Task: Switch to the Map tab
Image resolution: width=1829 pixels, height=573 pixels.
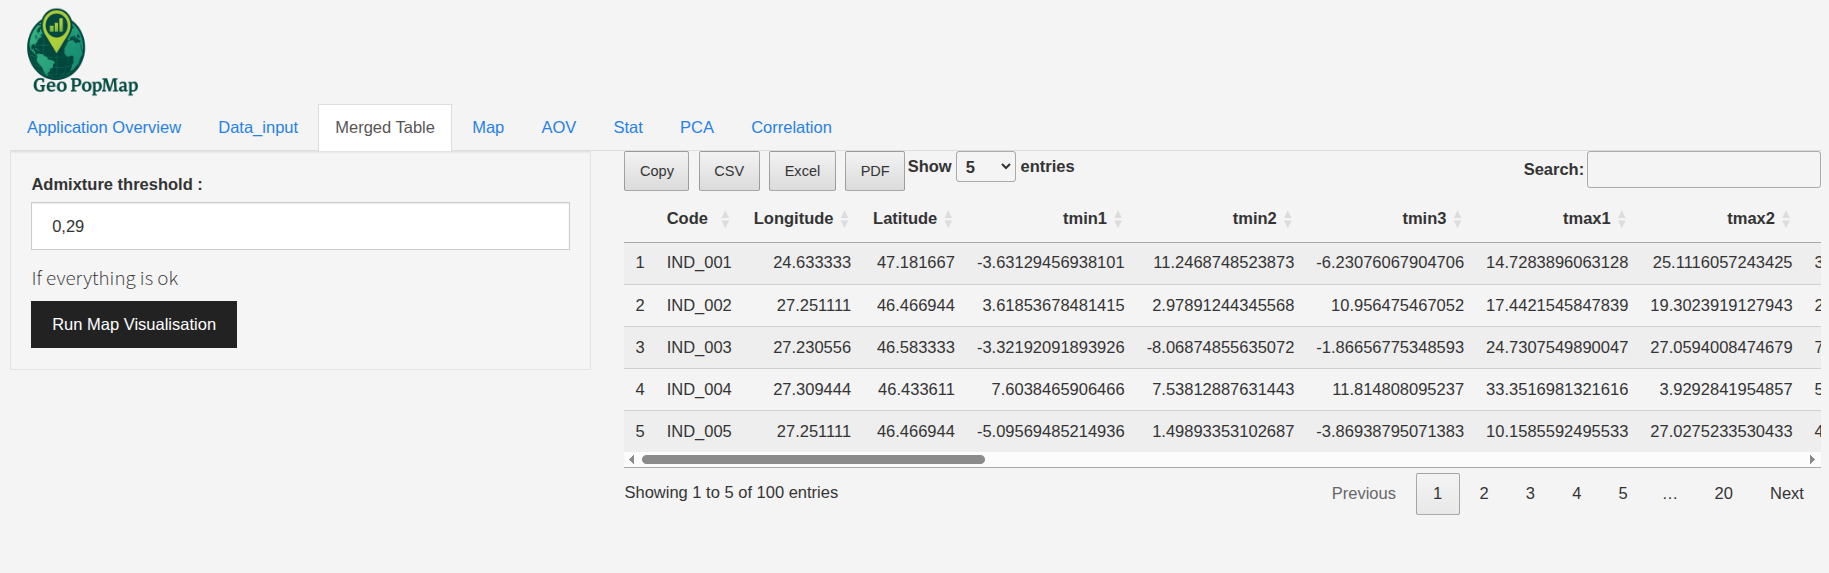Action: (488, 127)
